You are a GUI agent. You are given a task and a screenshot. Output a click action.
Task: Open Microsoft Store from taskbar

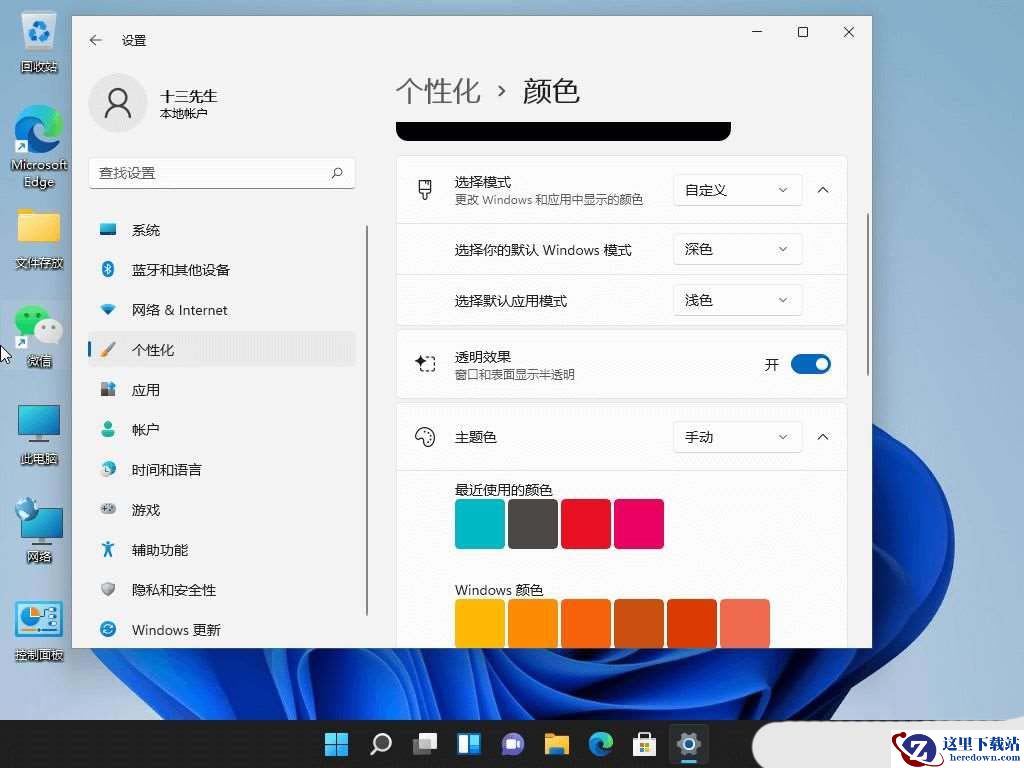click(x=644, y=744)
